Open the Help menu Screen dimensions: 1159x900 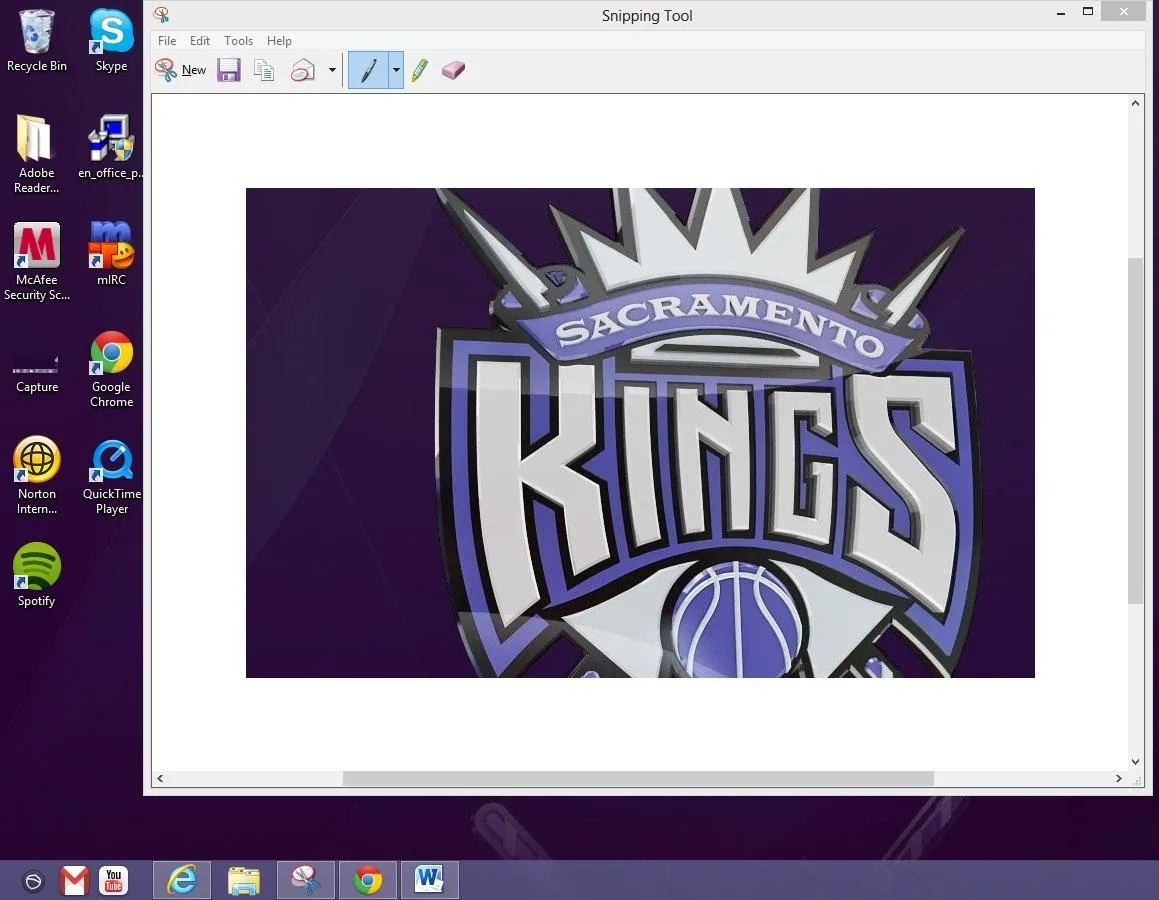(x=279, y=41)
